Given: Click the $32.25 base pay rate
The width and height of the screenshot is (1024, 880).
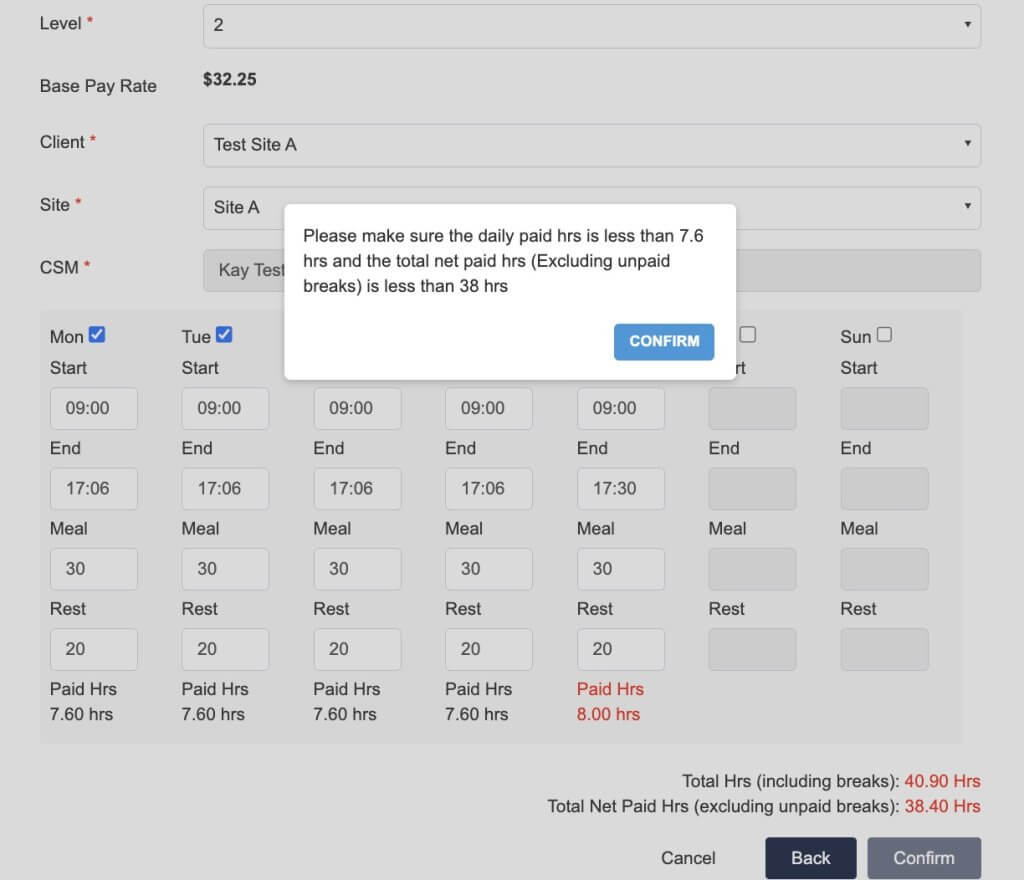Looking at the screenshot, I should (x=230, y=80).
